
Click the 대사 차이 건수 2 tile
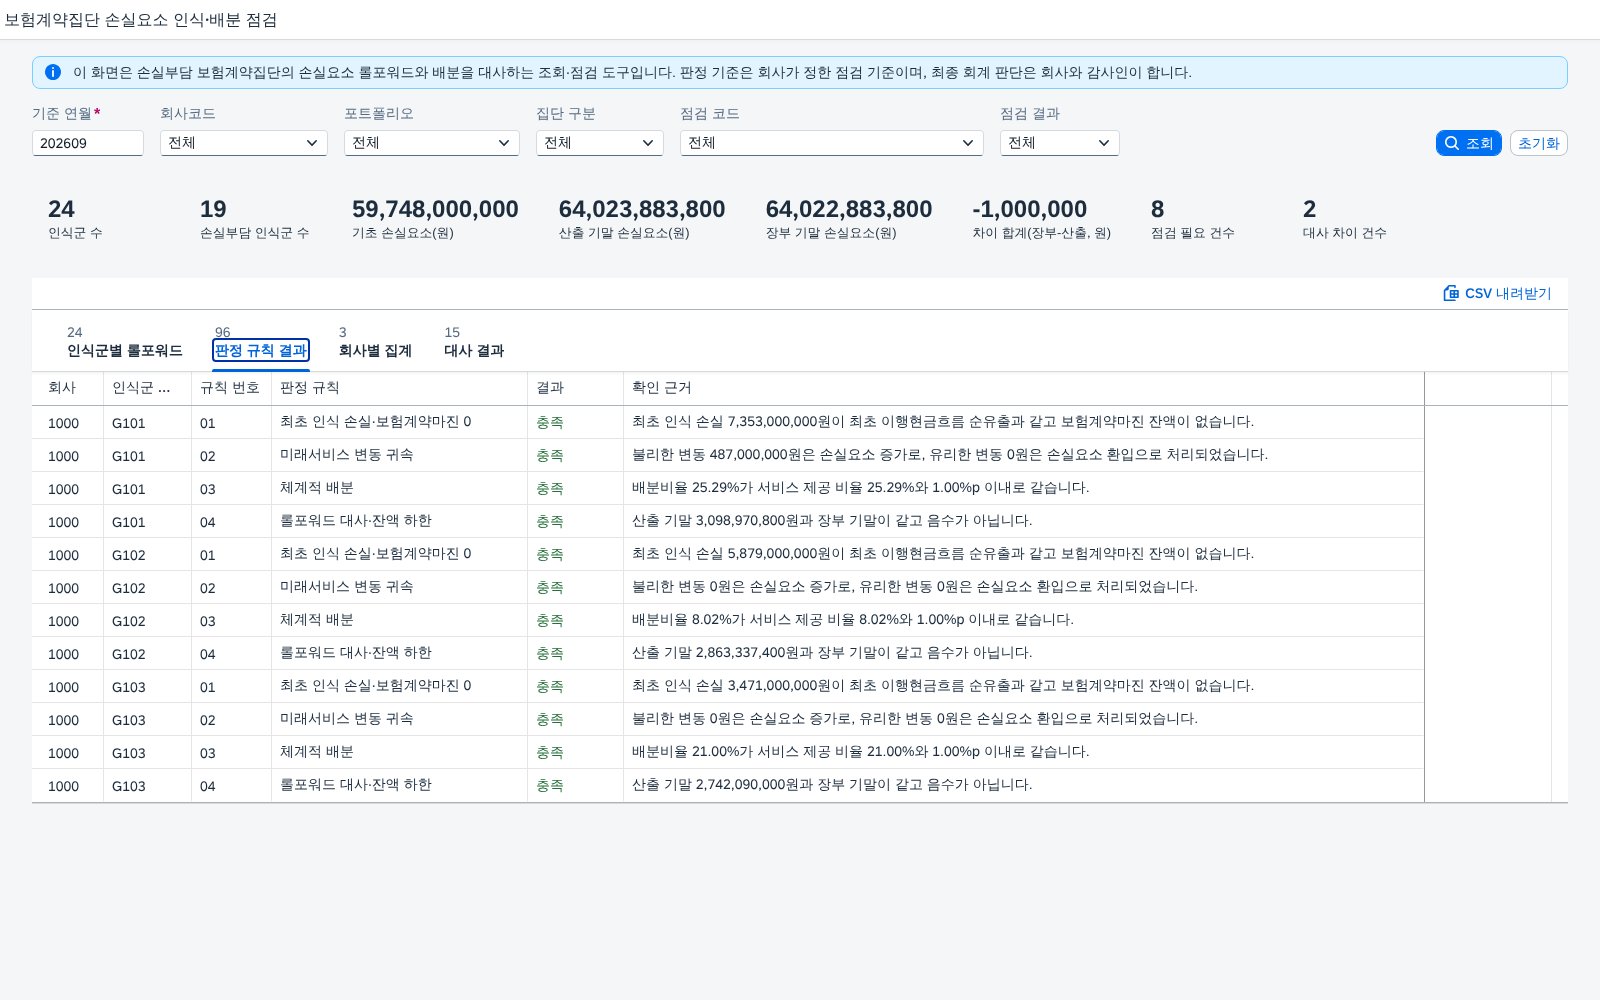tap(1345, 219)
